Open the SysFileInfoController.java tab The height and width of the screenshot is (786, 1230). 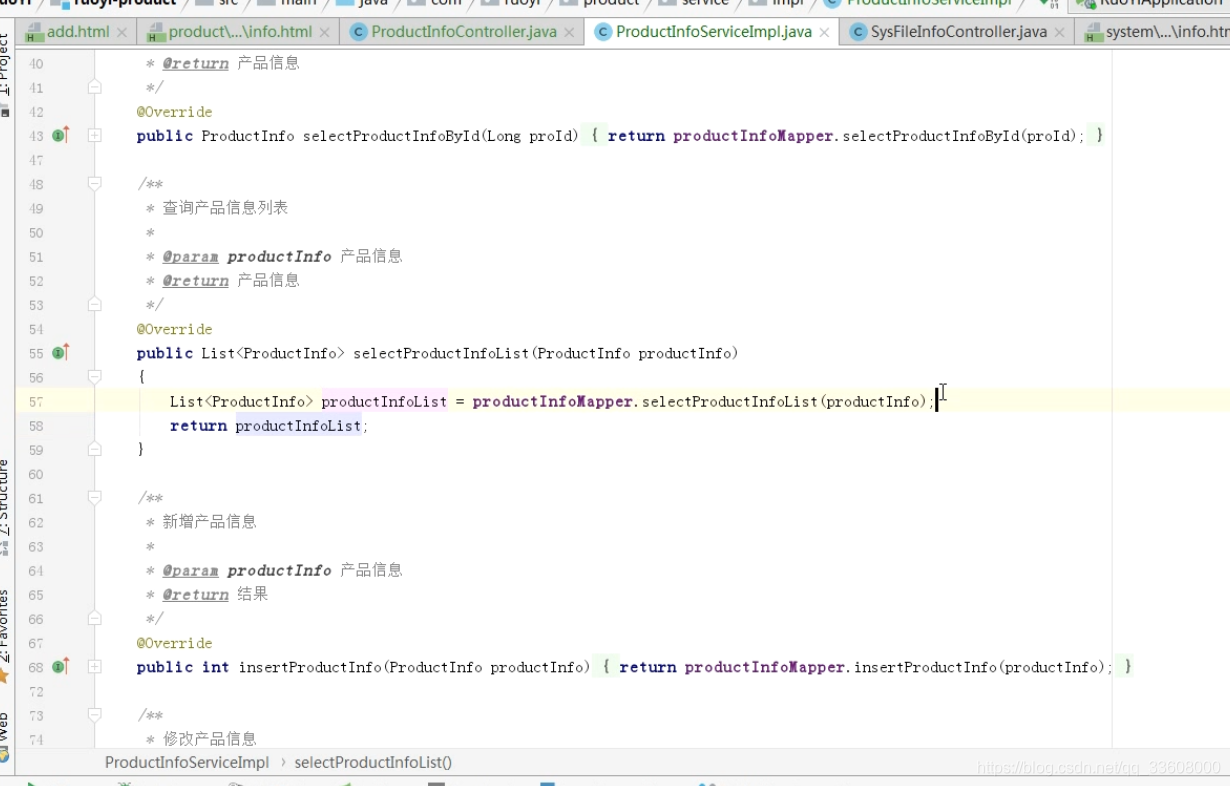click(x=958, y=32)
